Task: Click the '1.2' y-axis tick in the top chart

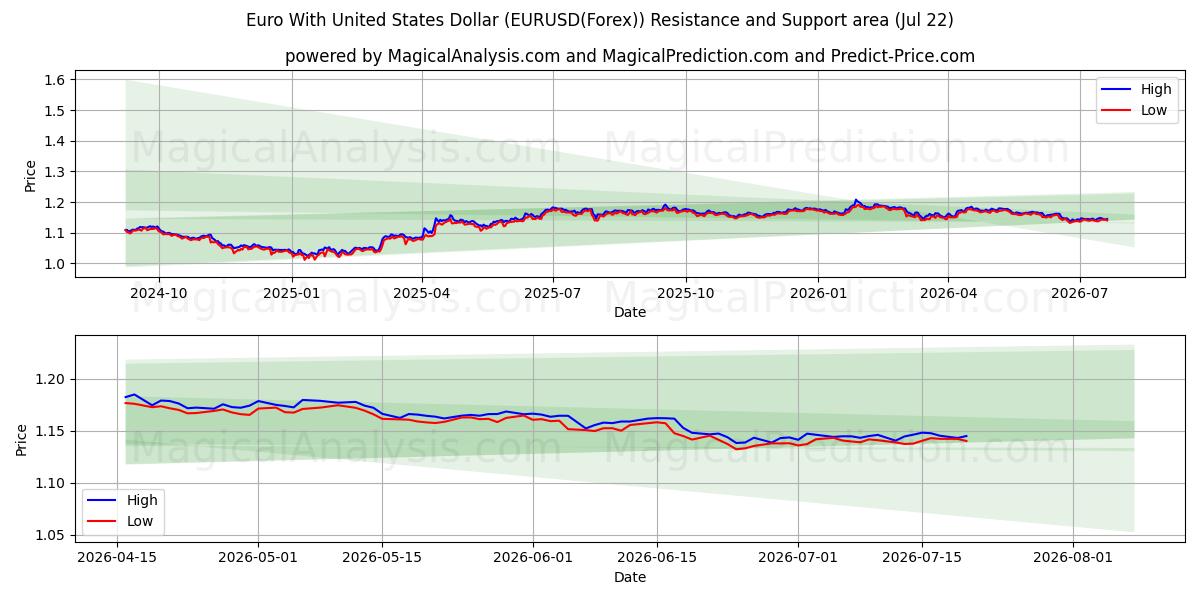Action: pos(56,203)
